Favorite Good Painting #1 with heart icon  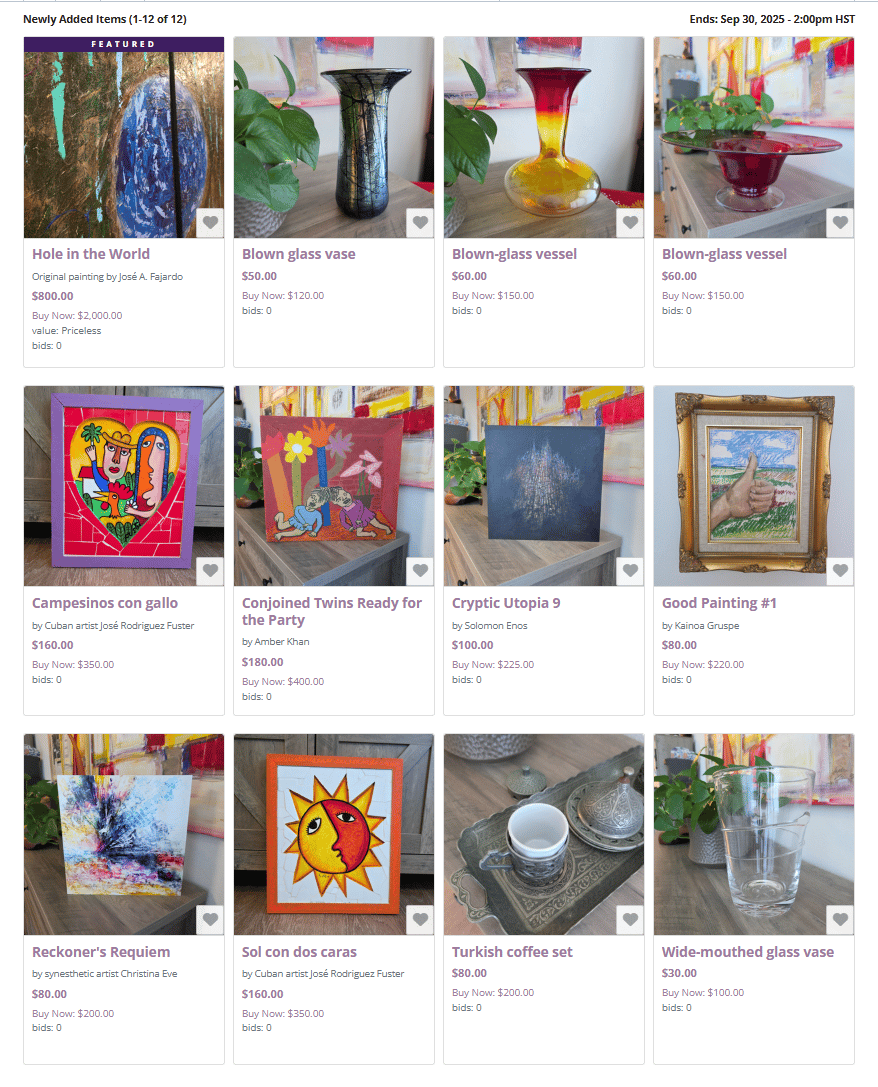coord(840,571)
